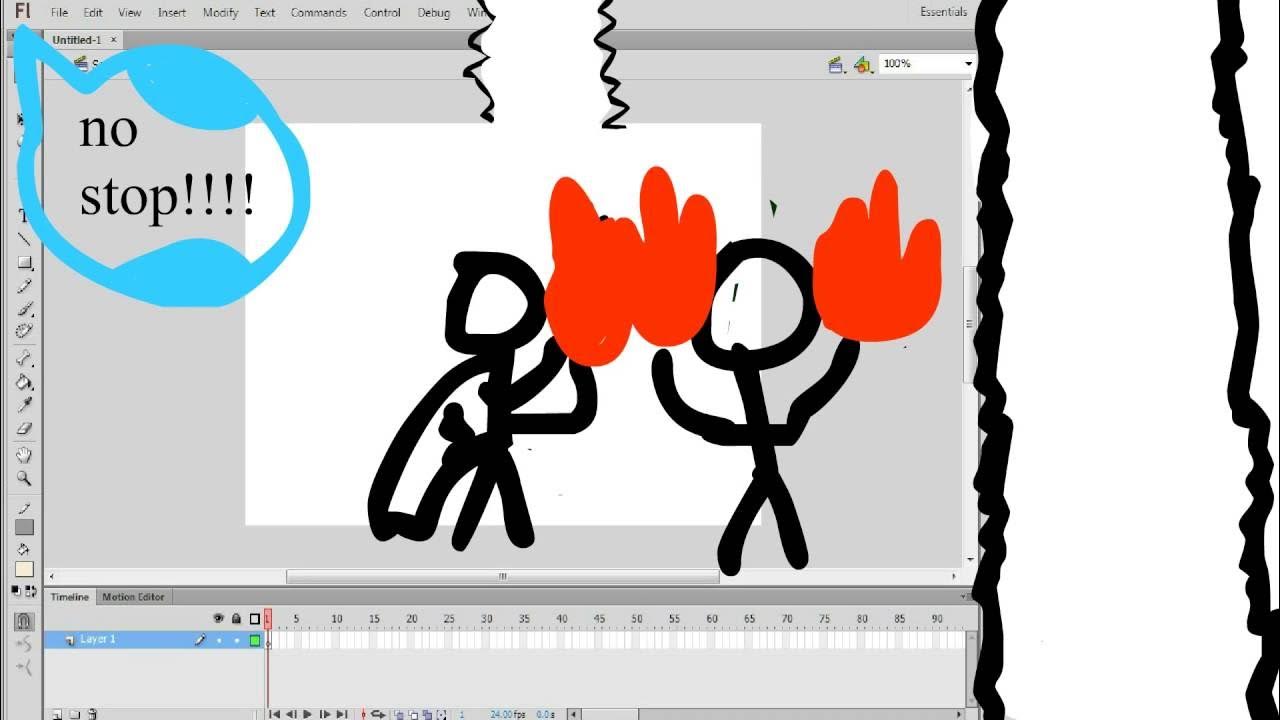Image resolution: width=1280 pixels, height=720 pixels.
Task: Open the fill color swatch
Action: tap(24, 569)
